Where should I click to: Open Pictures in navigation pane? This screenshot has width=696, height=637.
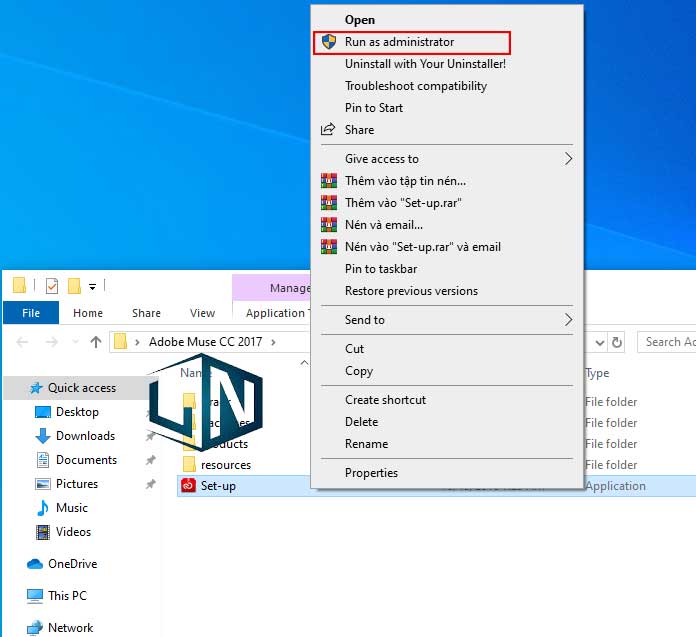coord(77,484)
